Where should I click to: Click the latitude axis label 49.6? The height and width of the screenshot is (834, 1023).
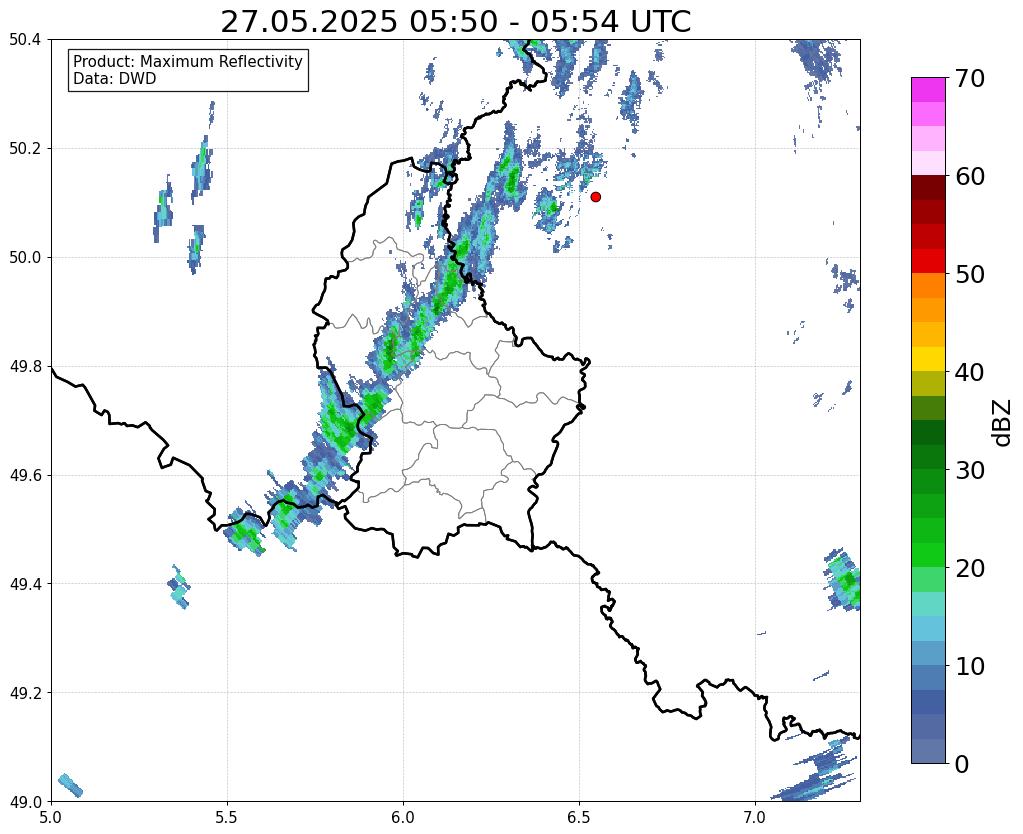(x=25, y=475)
